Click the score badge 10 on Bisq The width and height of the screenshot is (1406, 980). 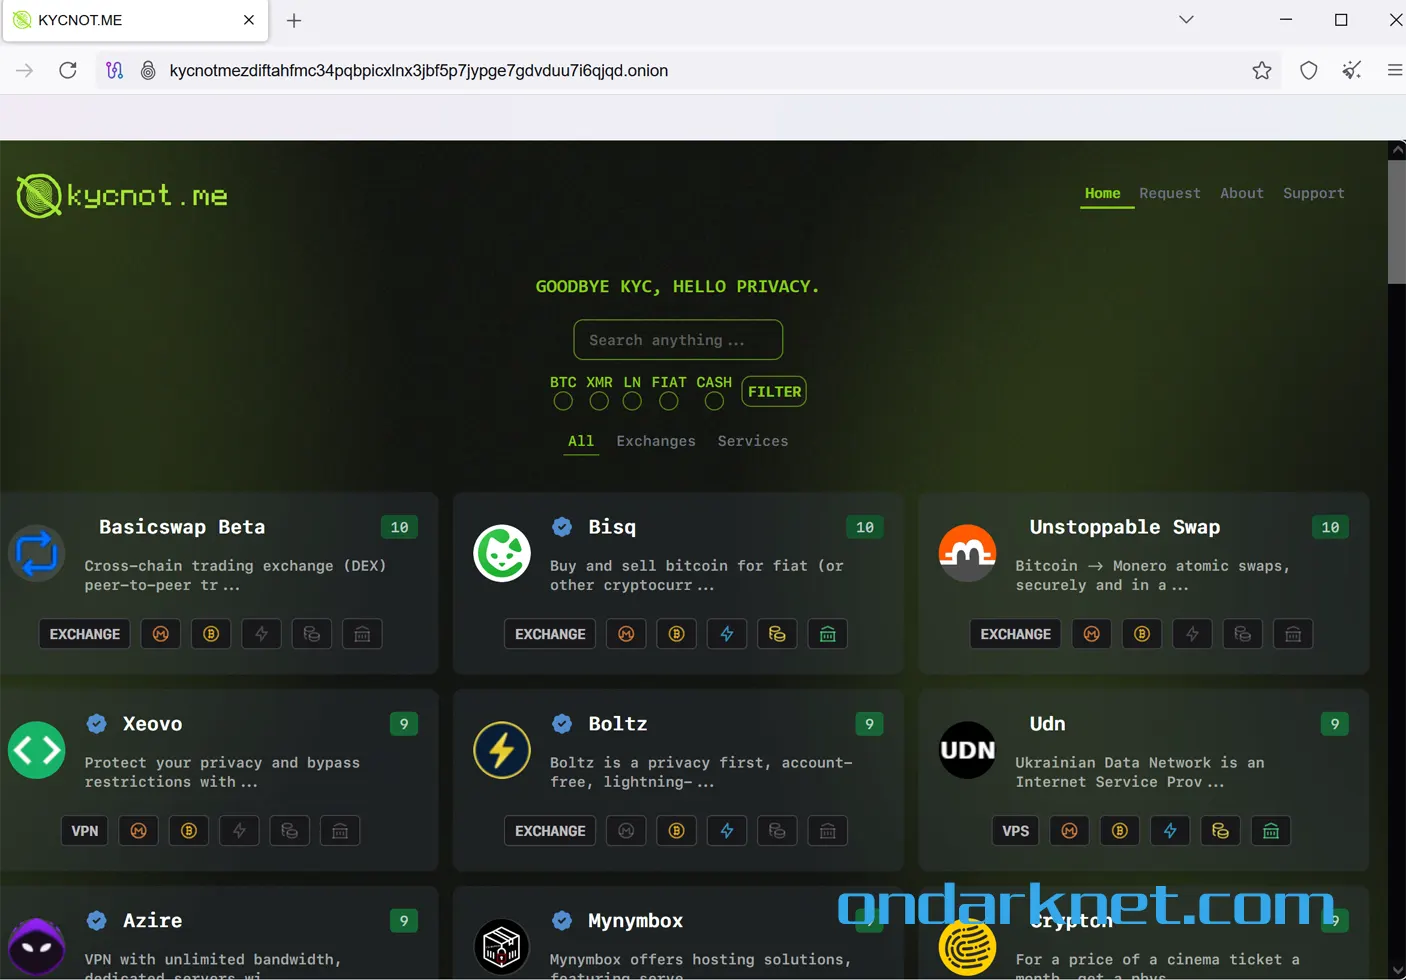pyautogui.click(x=865, y=527)
